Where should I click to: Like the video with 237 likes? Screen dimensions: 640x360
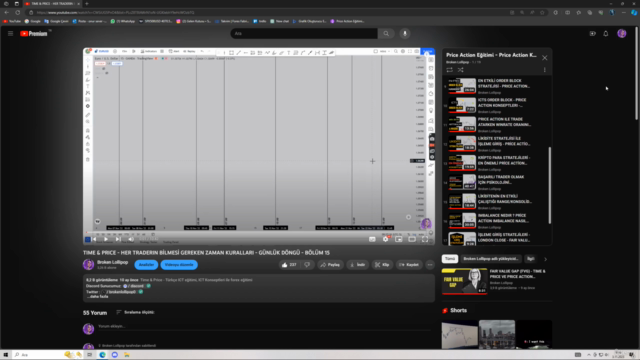289,265
